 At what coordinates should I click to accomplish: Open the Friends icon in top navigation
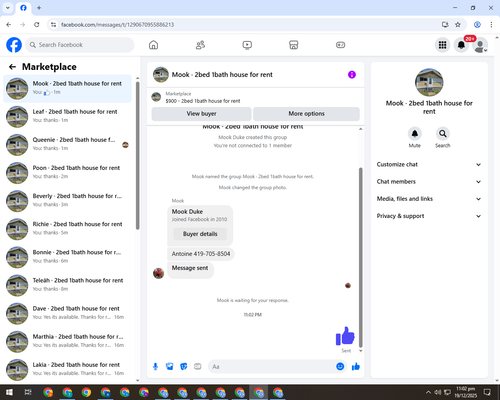pyautogui.click(x=200, y=45)
